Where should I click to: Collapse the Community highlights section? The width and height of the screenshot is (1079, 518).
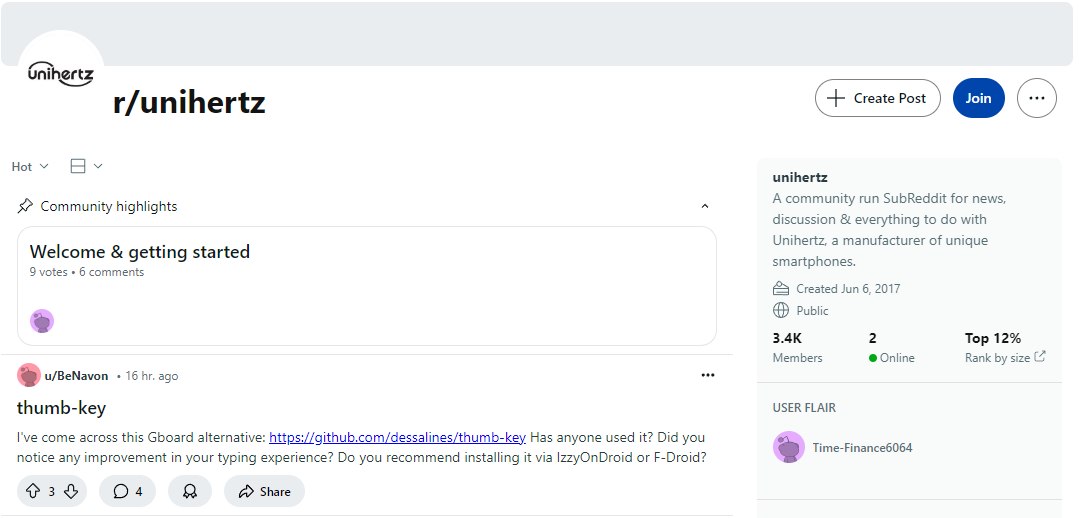[704, 206]
